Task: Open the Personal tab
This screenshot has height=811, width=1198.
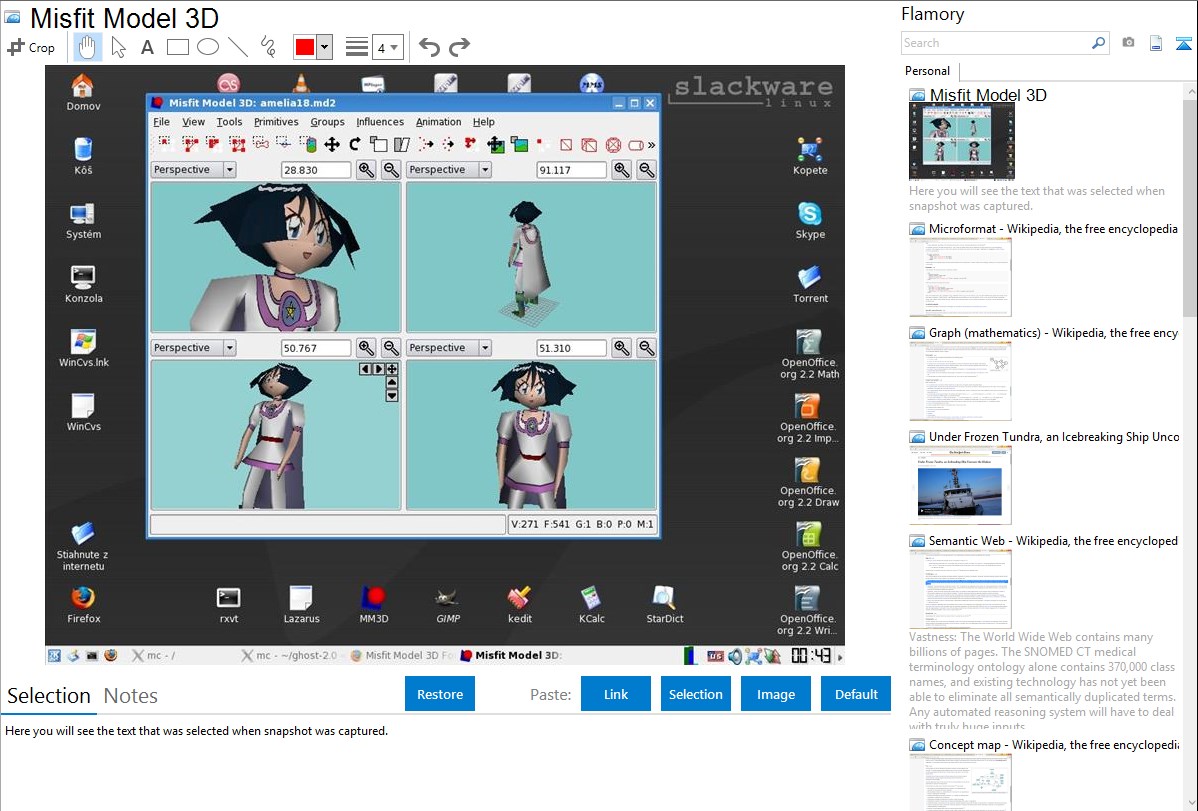Action: [928, 71]
